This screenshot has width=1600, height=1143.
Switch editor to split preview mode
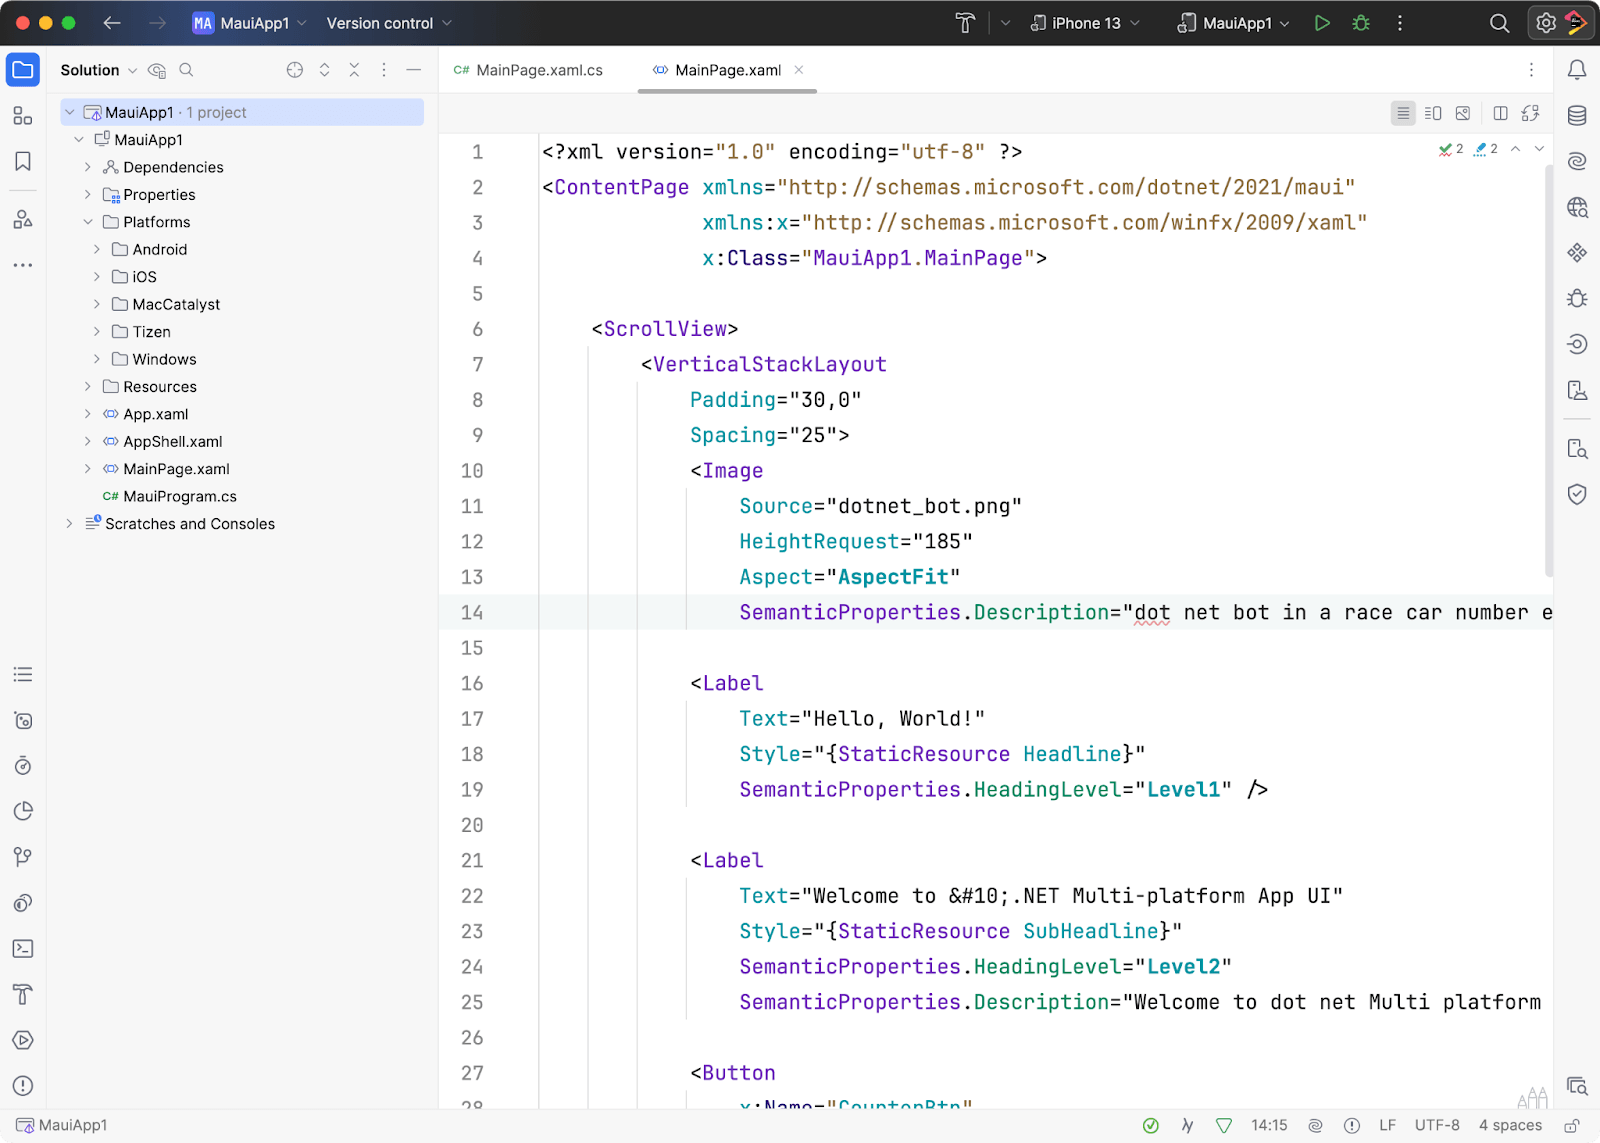coord(1433,113)
